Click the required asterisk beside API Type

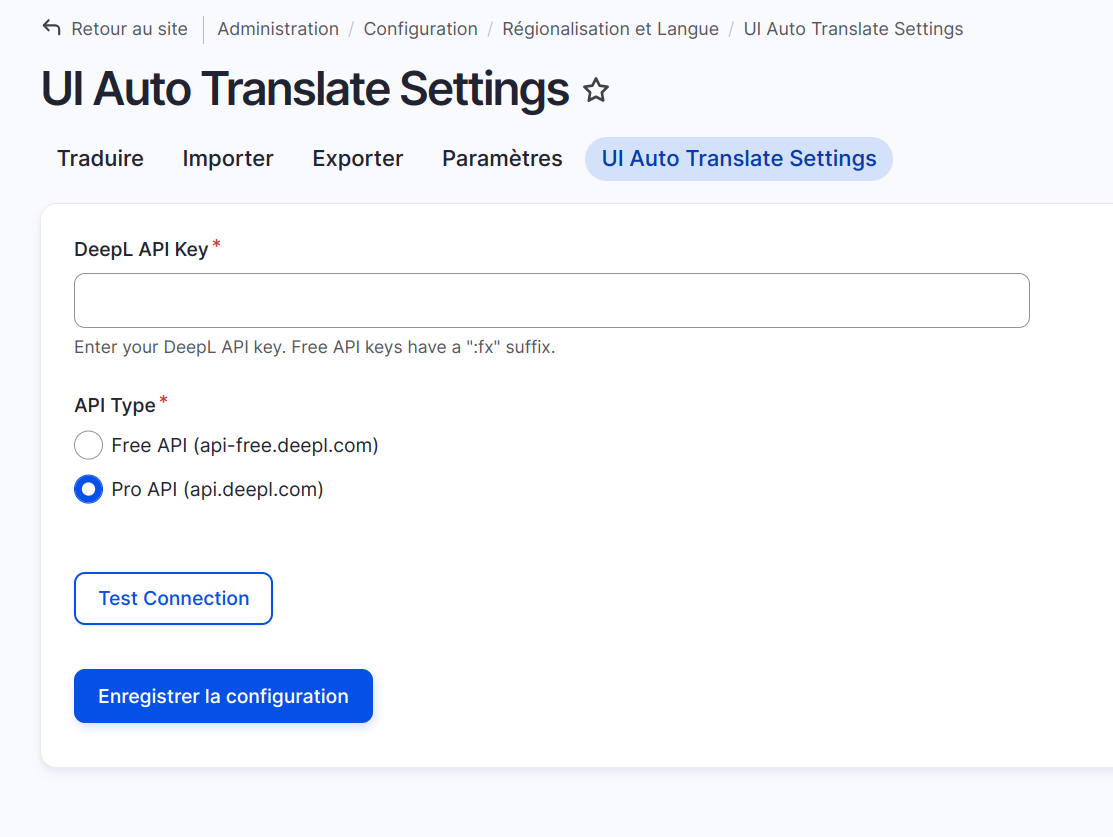coord(163,398)
